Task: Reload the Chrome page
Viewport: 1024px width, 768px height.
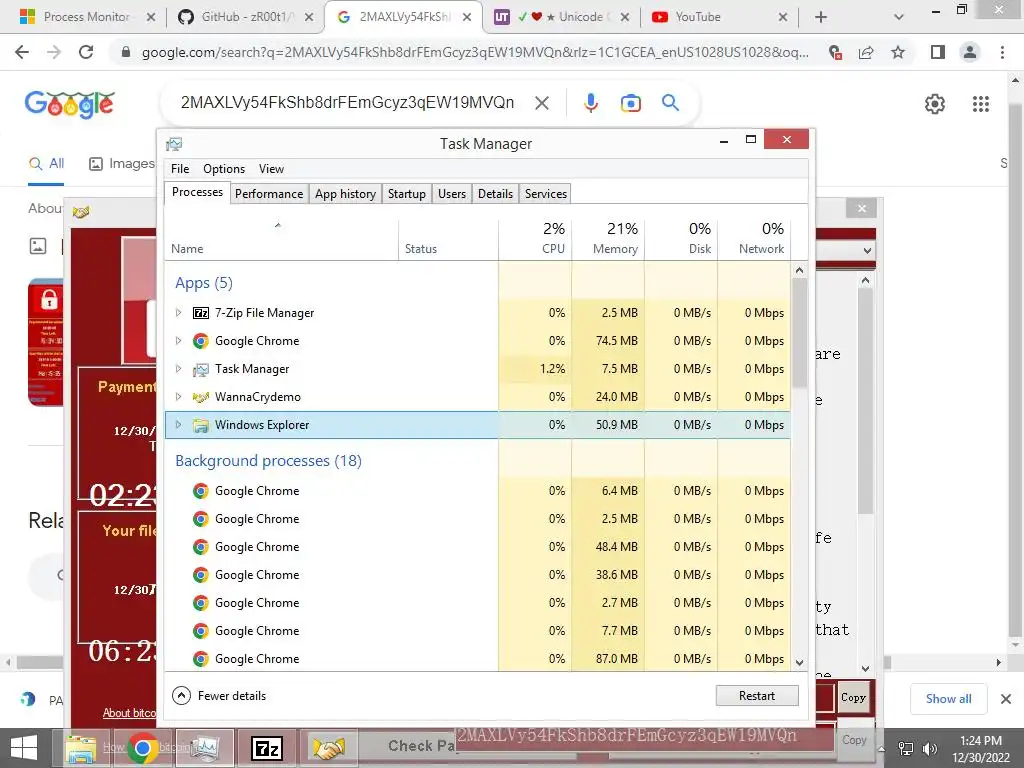Action: 86,52
